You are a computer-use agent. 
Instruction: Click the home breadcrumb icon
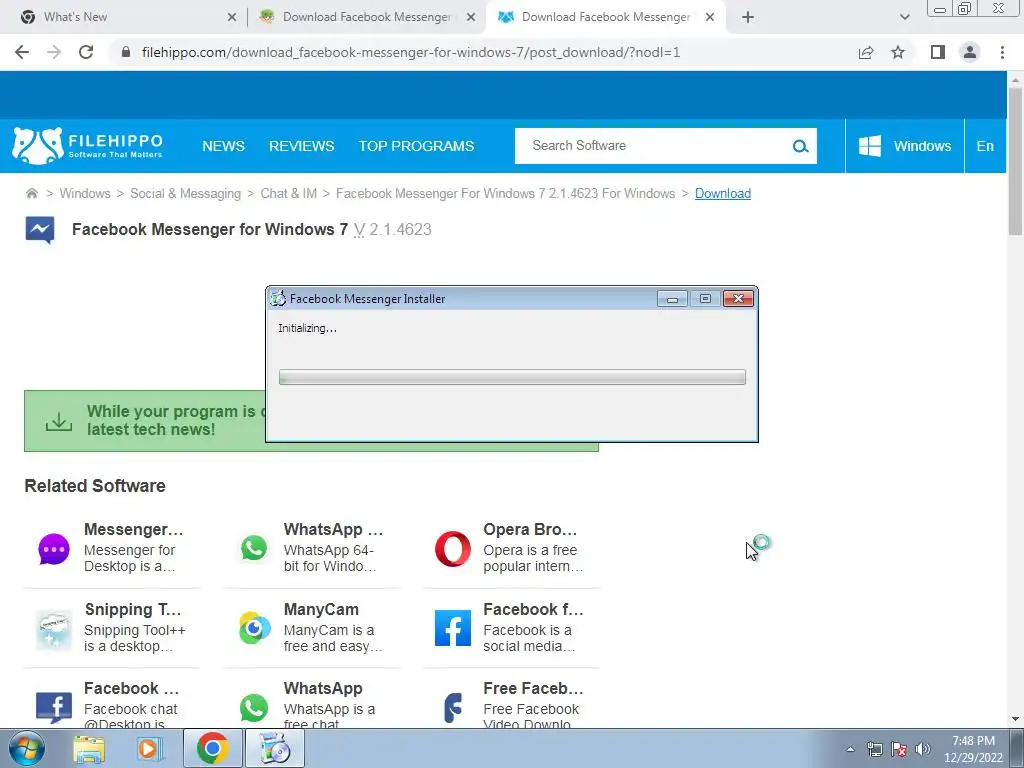(31, 193)
